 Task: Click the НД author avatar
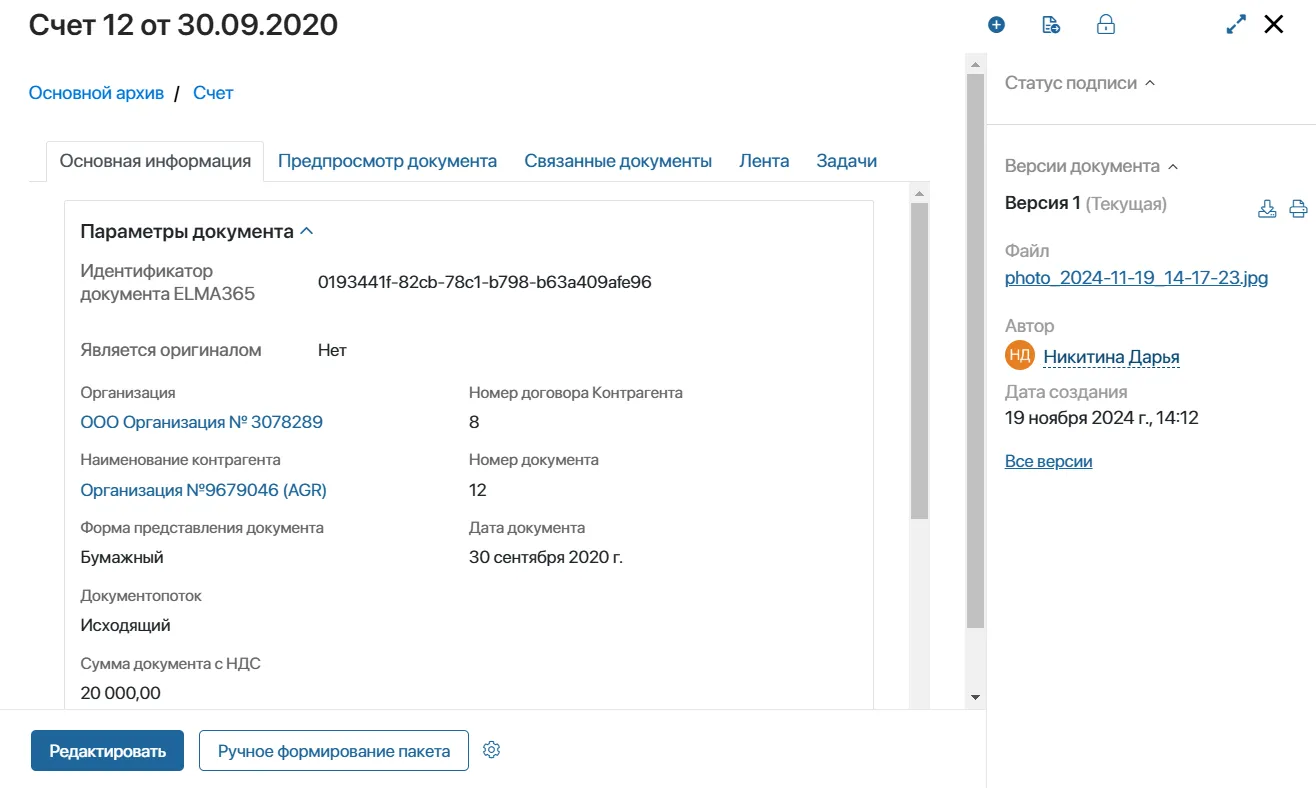(1019, 356)
